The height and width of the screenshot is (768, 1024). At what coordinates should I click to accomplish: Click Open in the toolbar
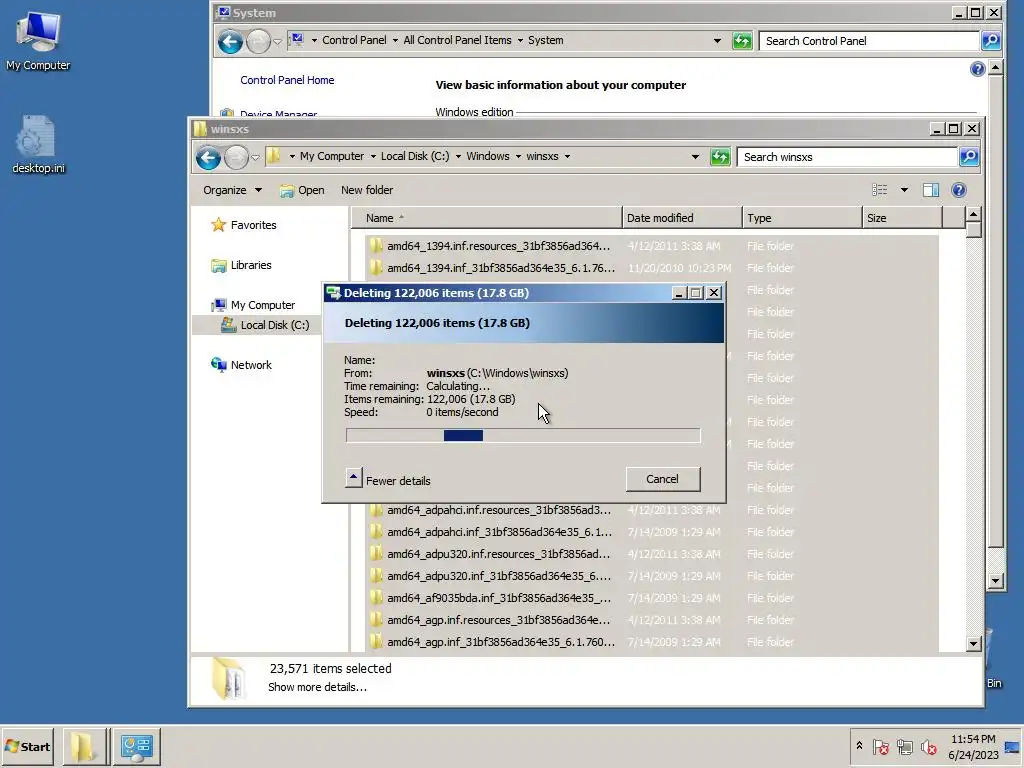[302, 190]
